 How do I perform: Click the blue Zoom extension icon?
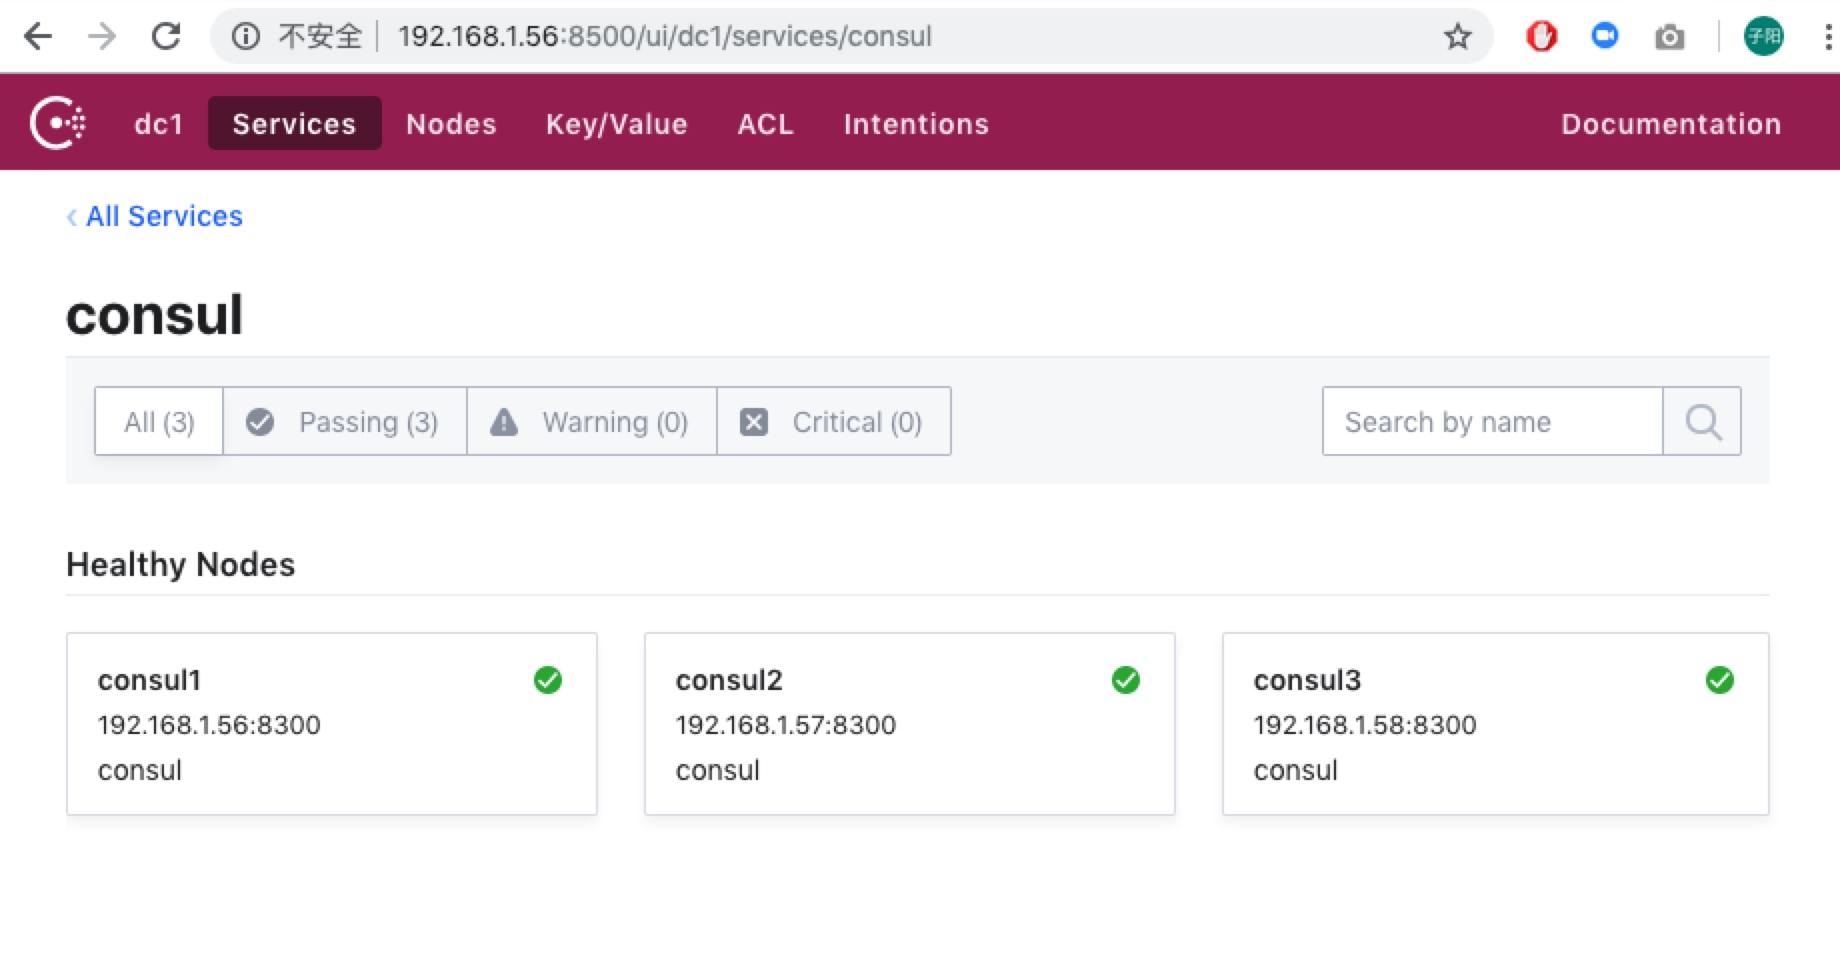click(x=1605, y=37)
